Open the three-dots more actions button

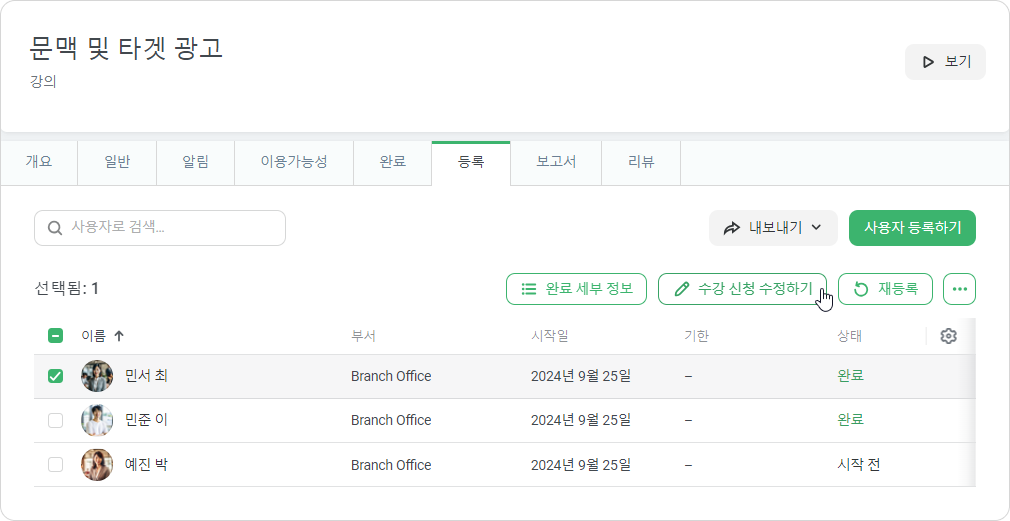tap(960, 289)
